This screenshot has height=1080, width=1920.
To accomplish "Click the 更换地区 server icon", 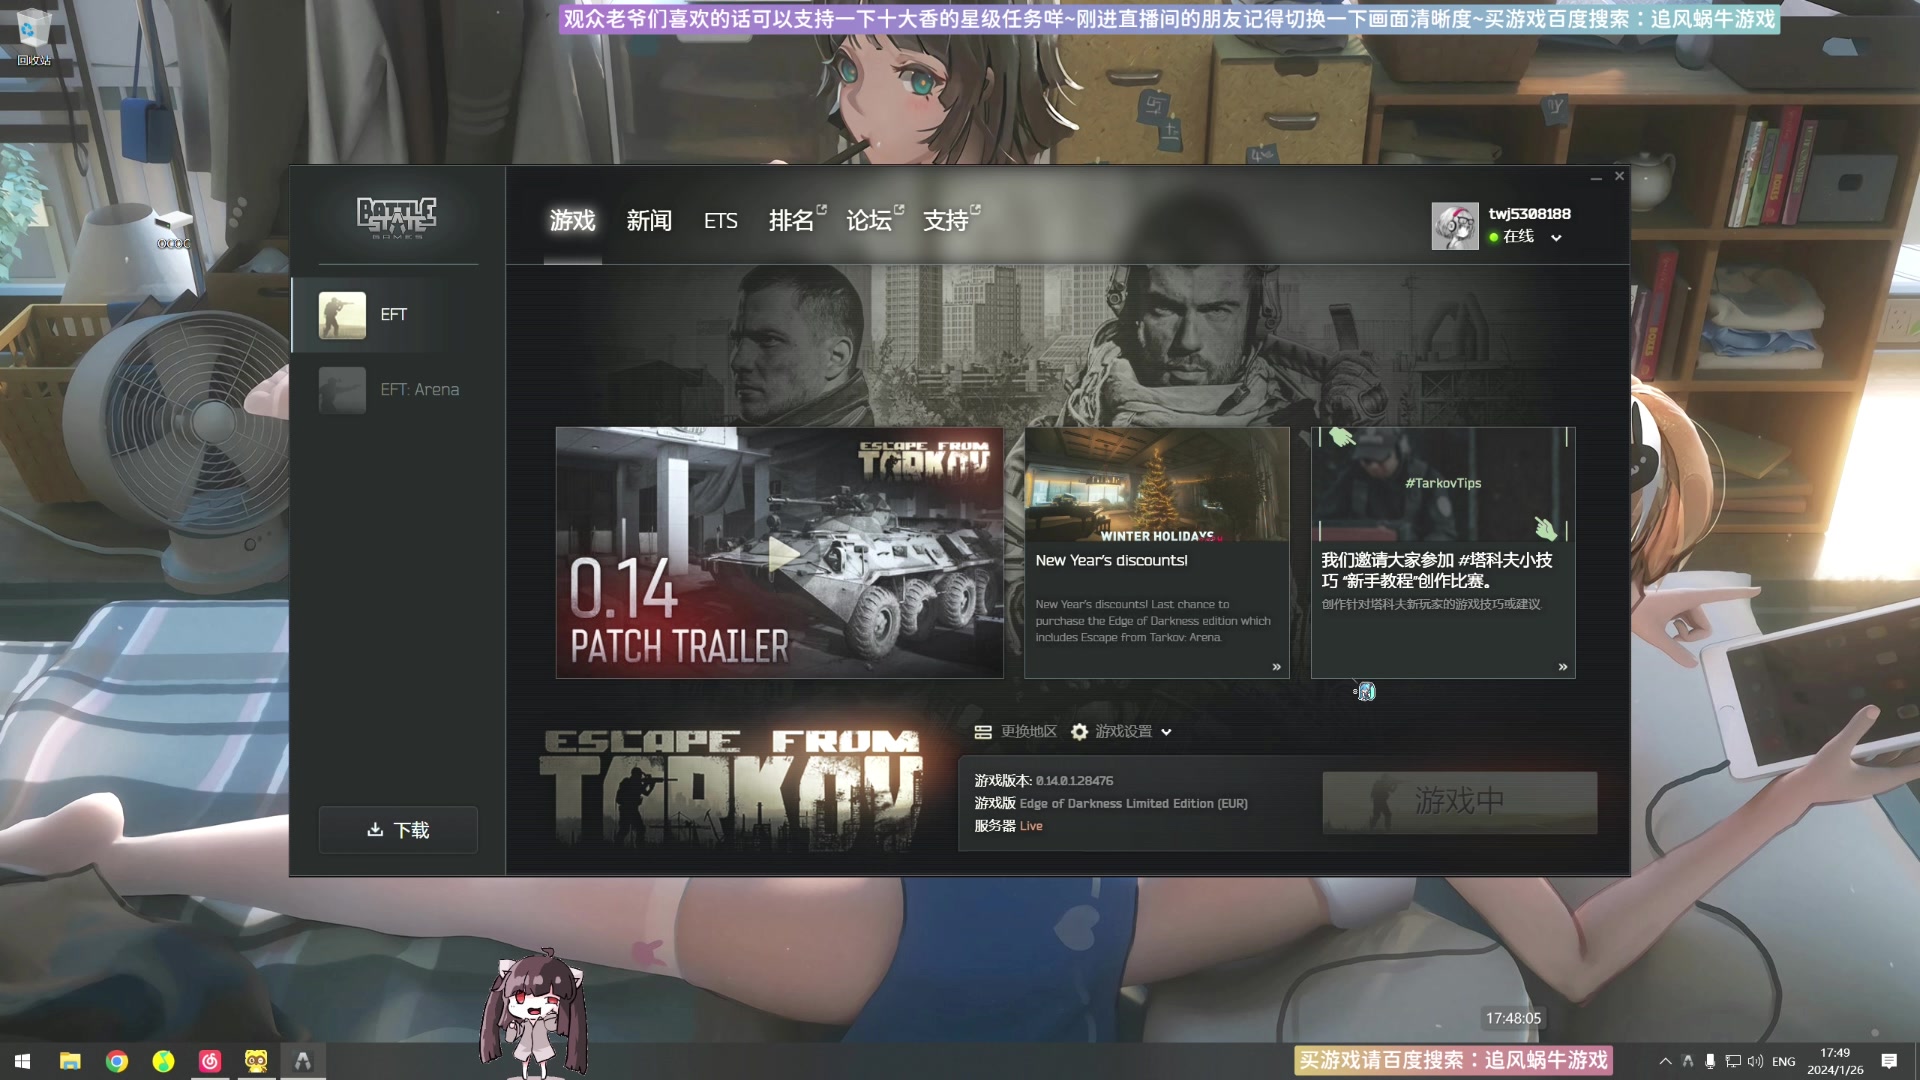I will coord(983,732).
